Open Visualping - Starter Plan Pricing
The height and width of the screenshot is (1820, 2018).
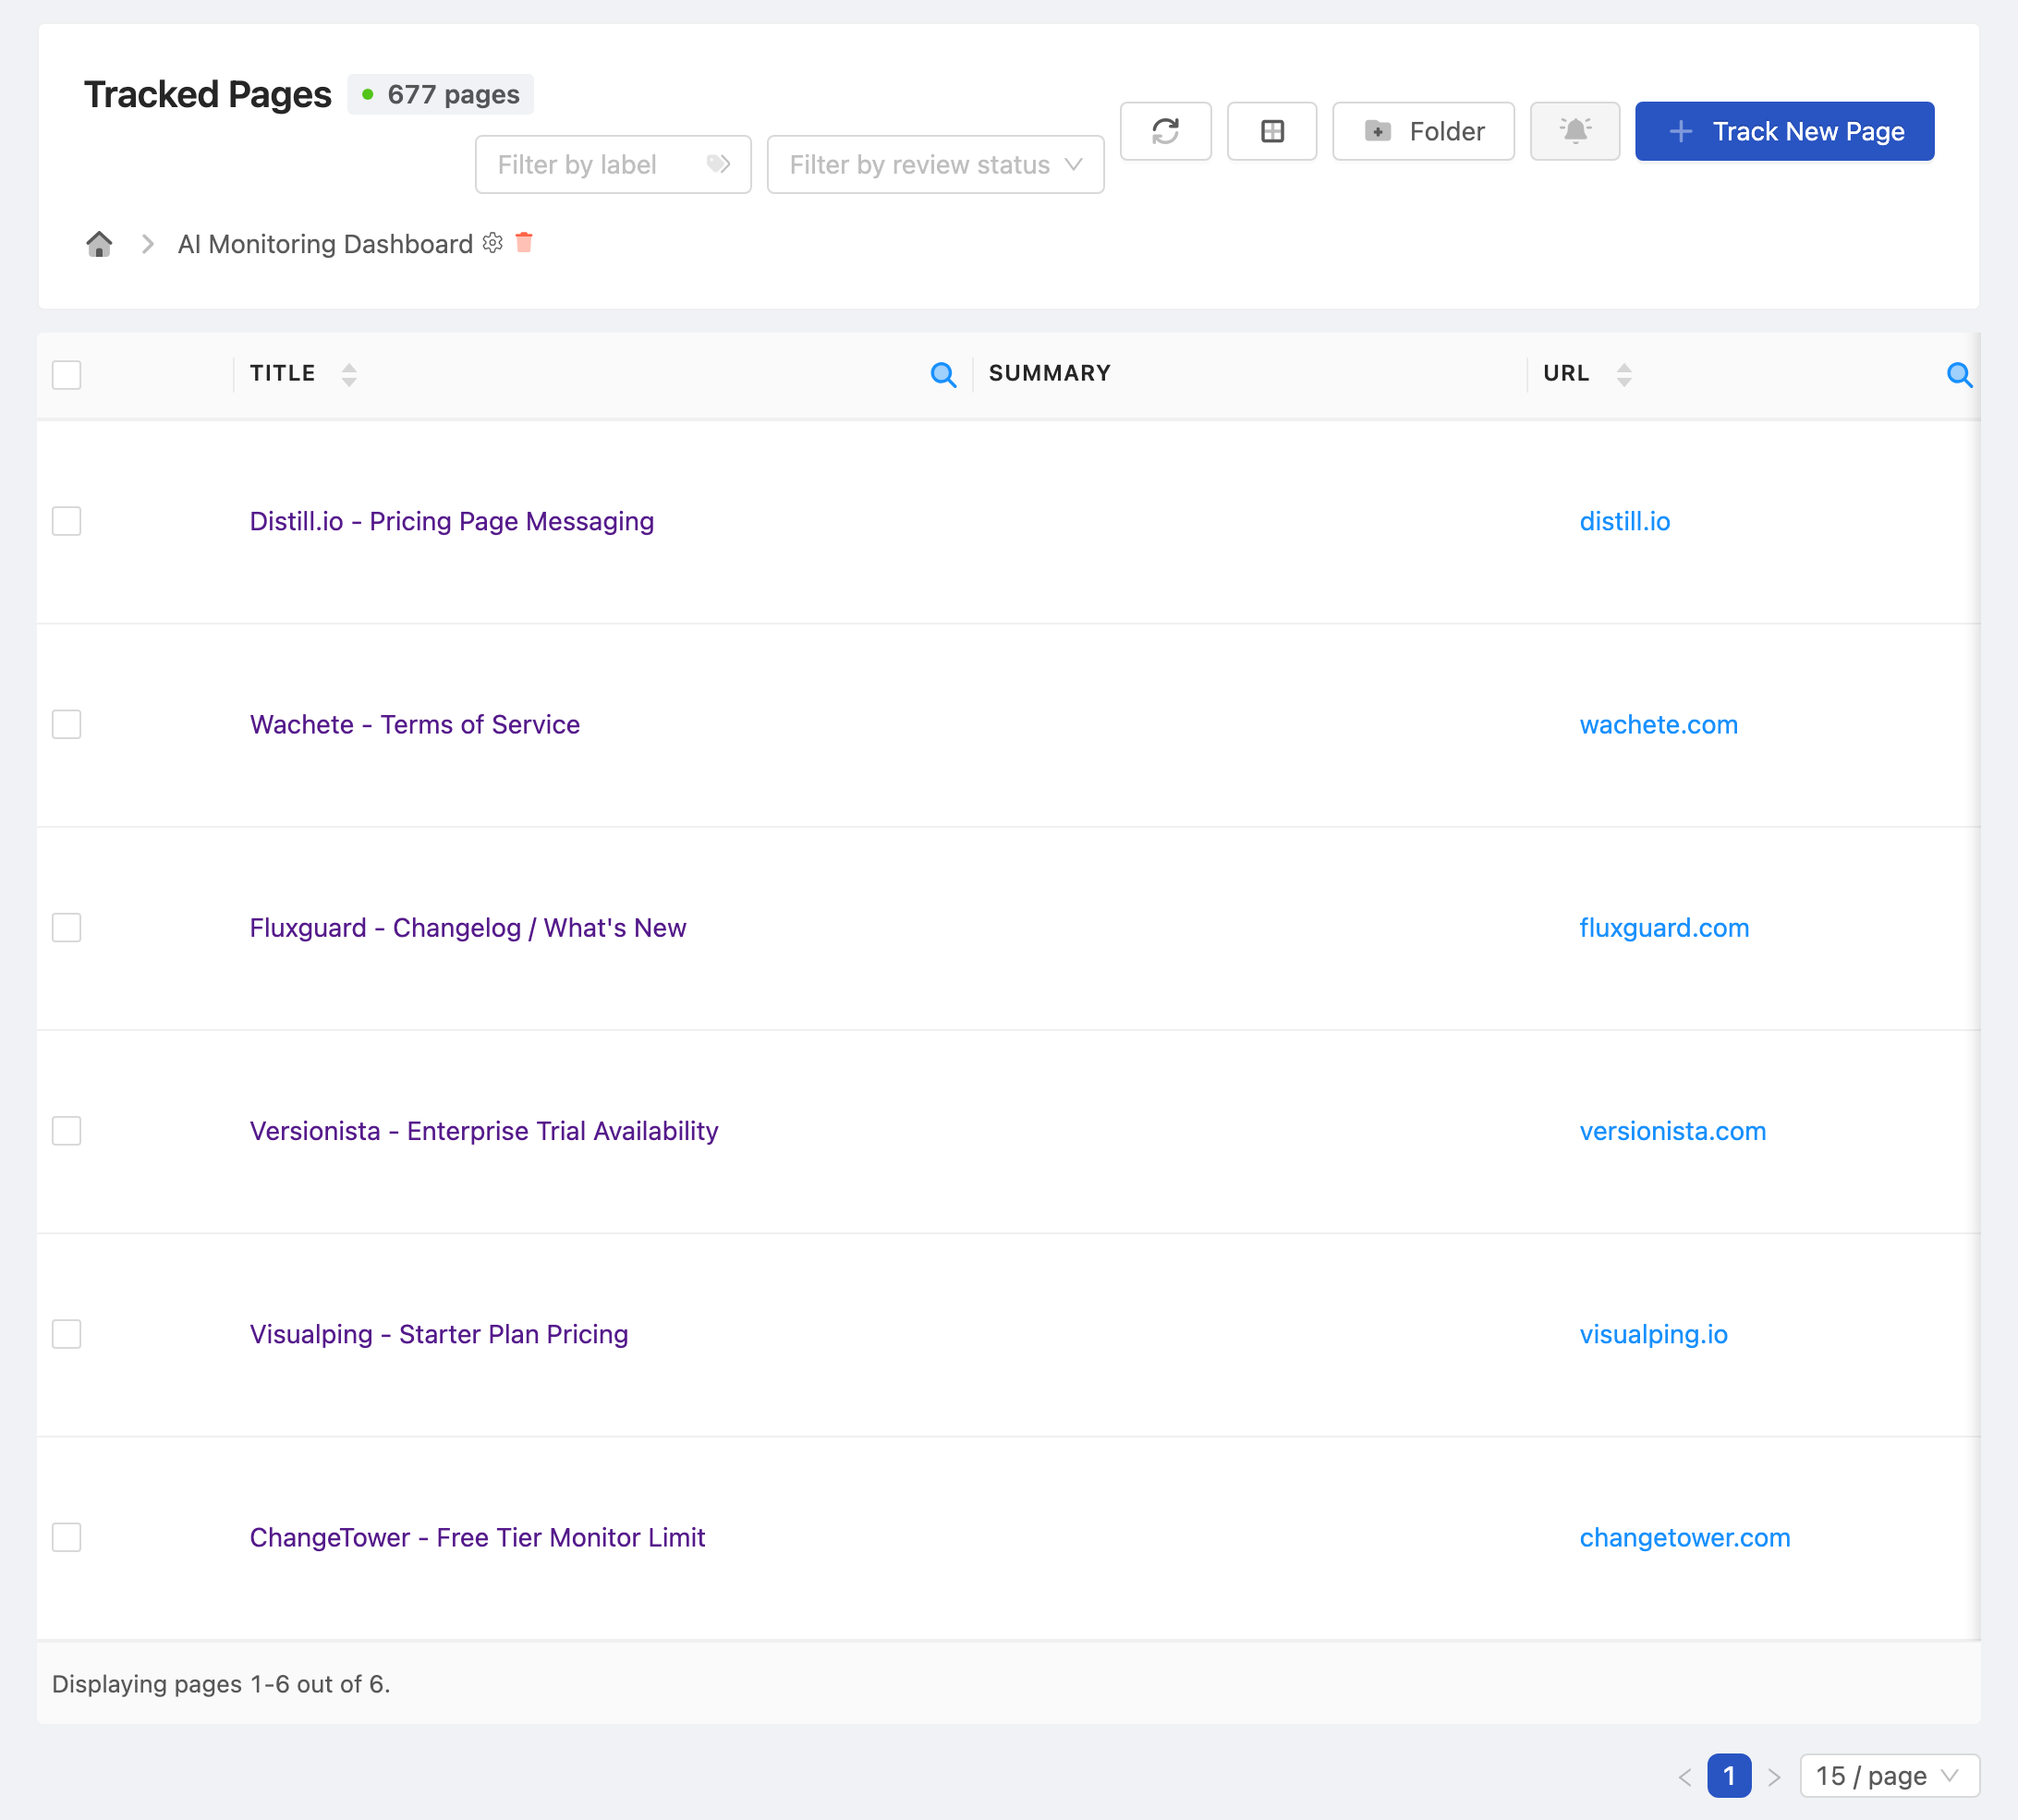coord(439,1334)
